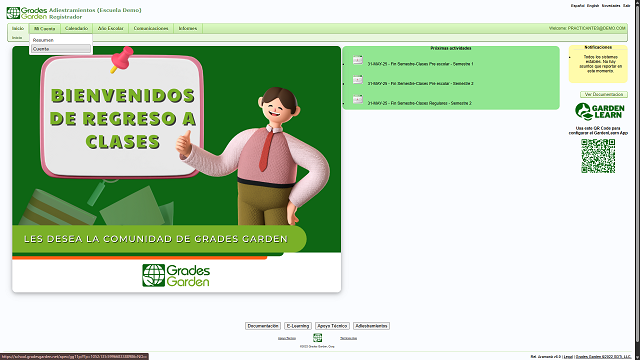This screenshot has width=640, height=360.
Task: Click the scrollbar down arrow
Action: point(637,358)
